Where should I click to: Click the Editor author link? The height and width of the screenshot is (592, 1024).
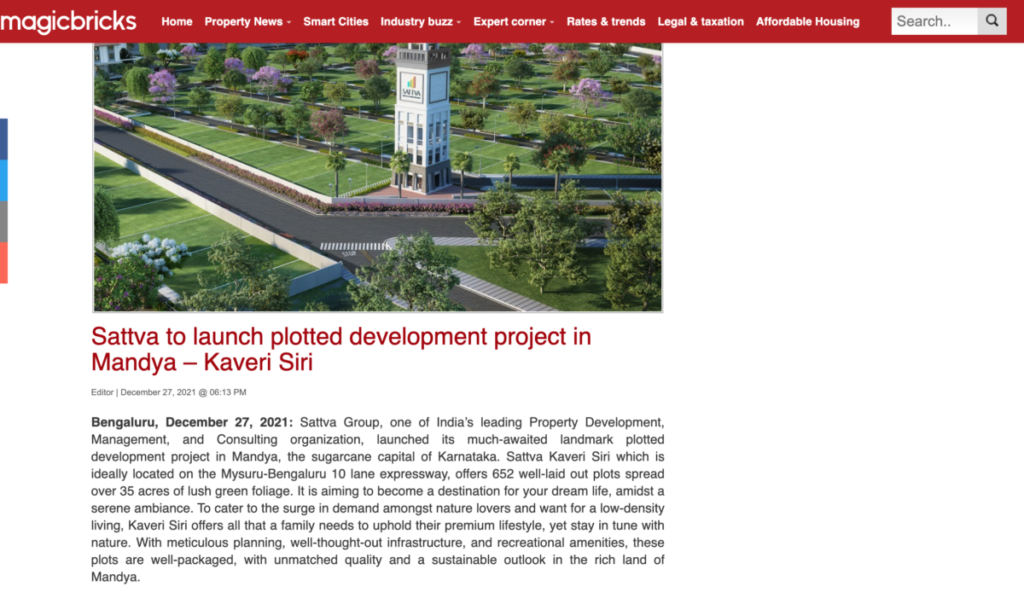coord(102,392)
